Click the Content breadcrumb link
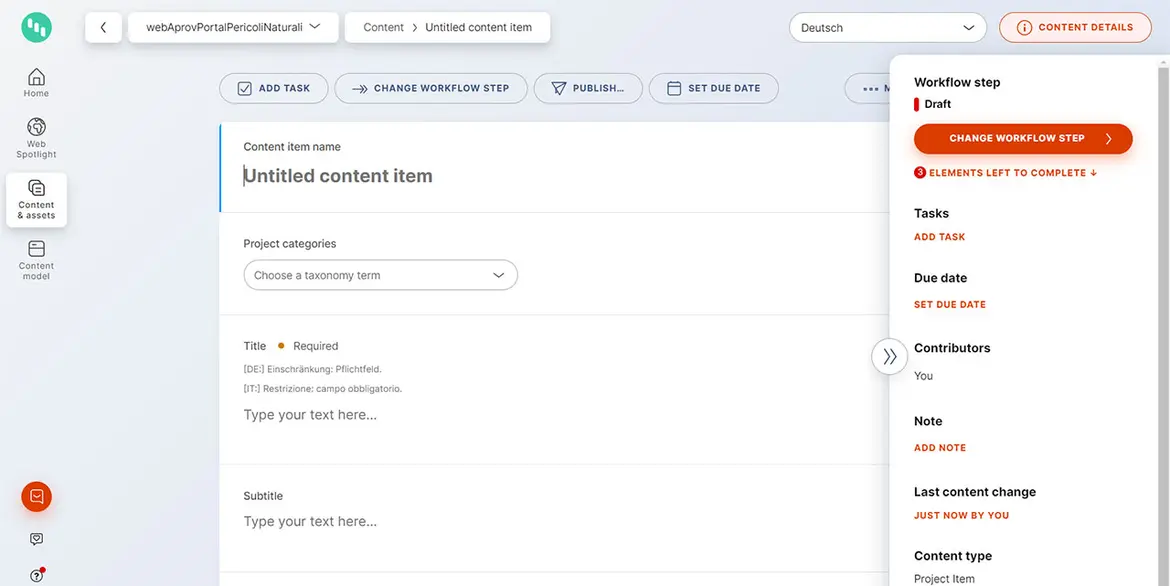This screenshot has width=1170, height=586. [384, 28]
